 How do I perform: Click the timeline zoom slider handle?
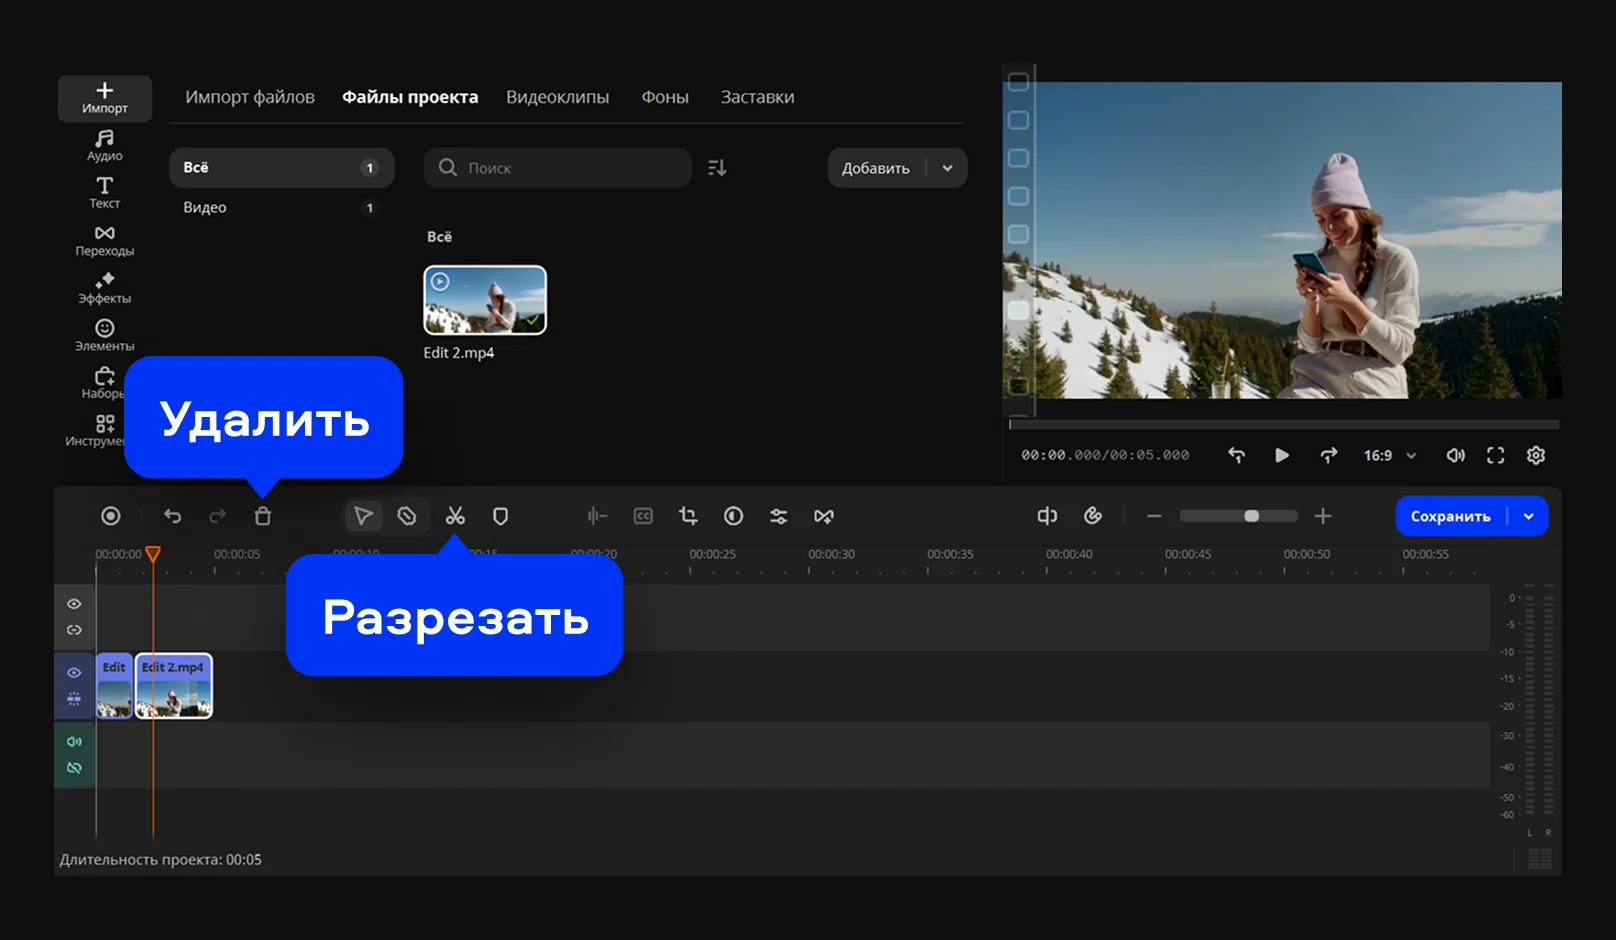tap(1251, 516)
